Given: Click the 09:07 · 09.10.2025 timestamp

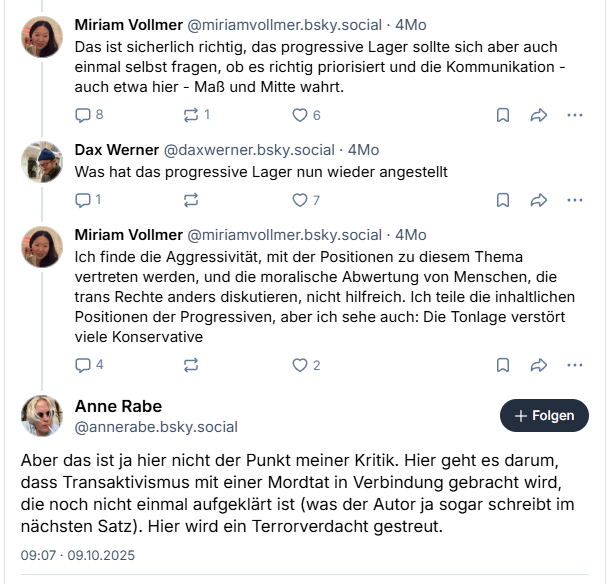Looking at the screenshot, I should coord(78,555).
